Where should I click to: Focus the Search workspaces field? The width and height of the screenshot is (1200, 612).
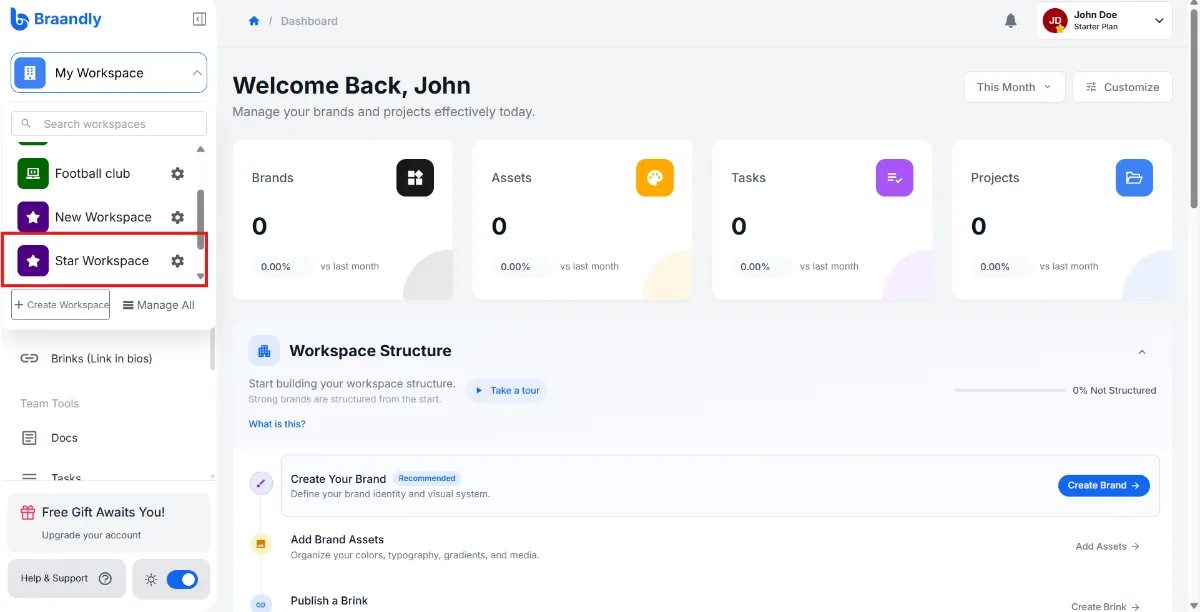tap(109, 124)
